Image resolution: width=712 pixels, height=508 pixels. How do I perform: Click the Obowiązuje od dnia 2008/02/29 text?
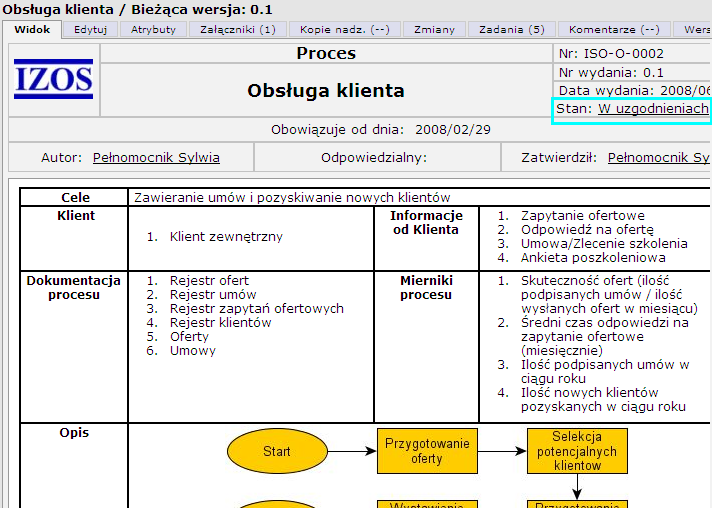coord(381,130)
